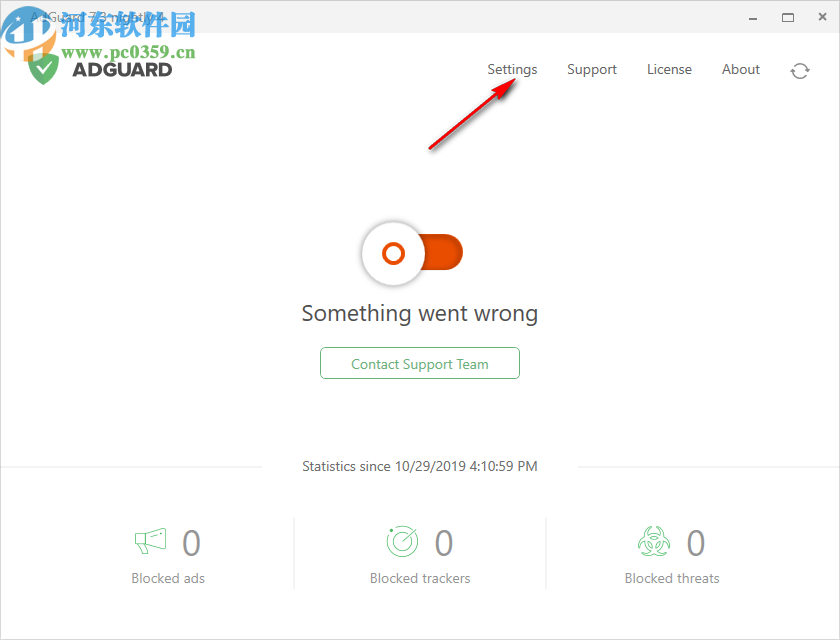The height and width of the screenshot is (640, 840).
Task: Click the Something went wrong message
Action: click(419, 313)
